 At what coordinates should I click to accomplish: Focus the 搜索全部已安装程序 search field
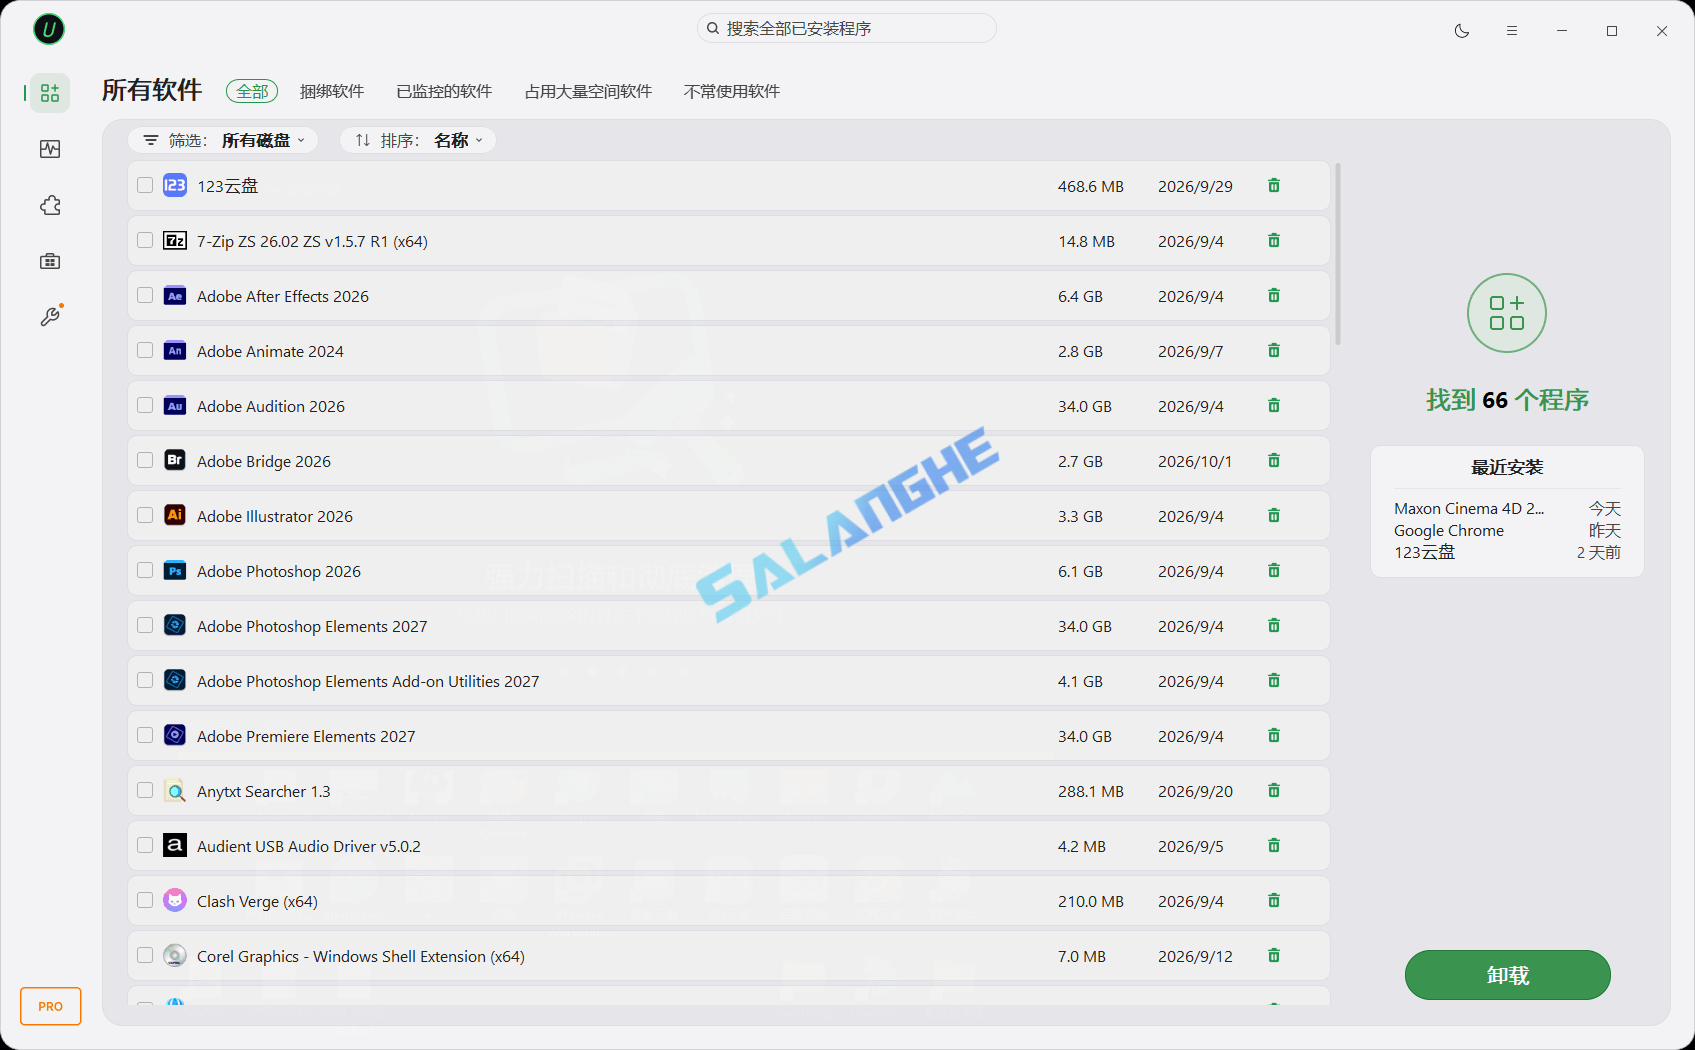click(846, 29)
